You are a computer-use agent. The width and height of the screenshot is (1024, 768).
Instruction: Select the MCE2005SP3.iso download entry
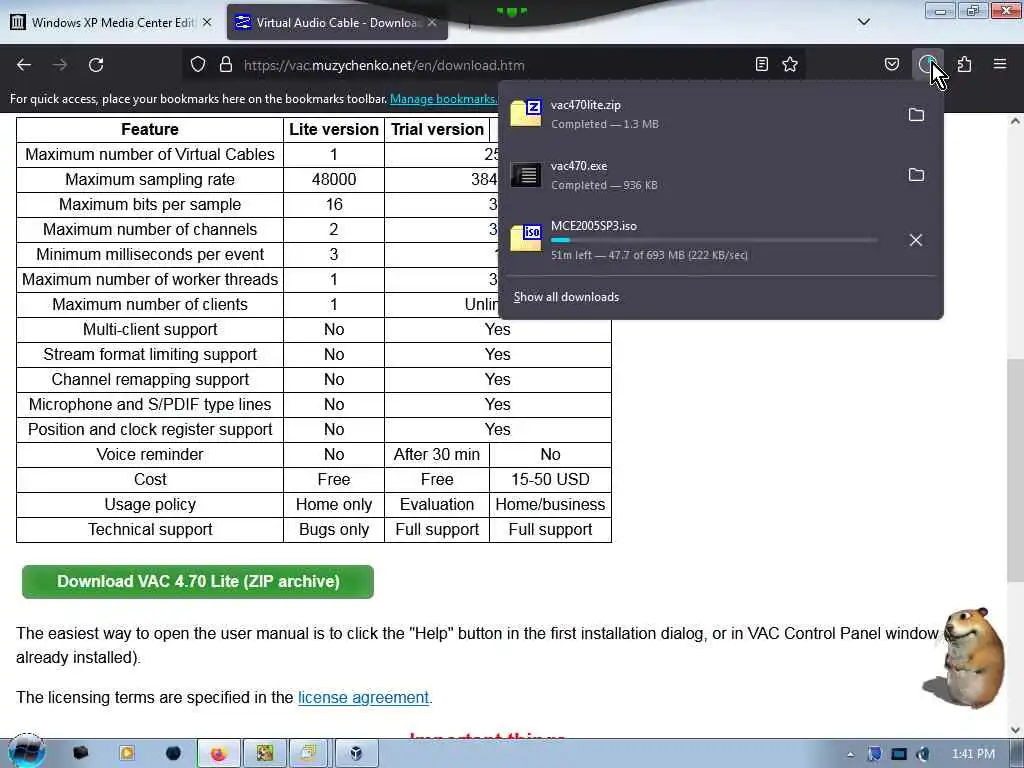(x=699, y=240)
